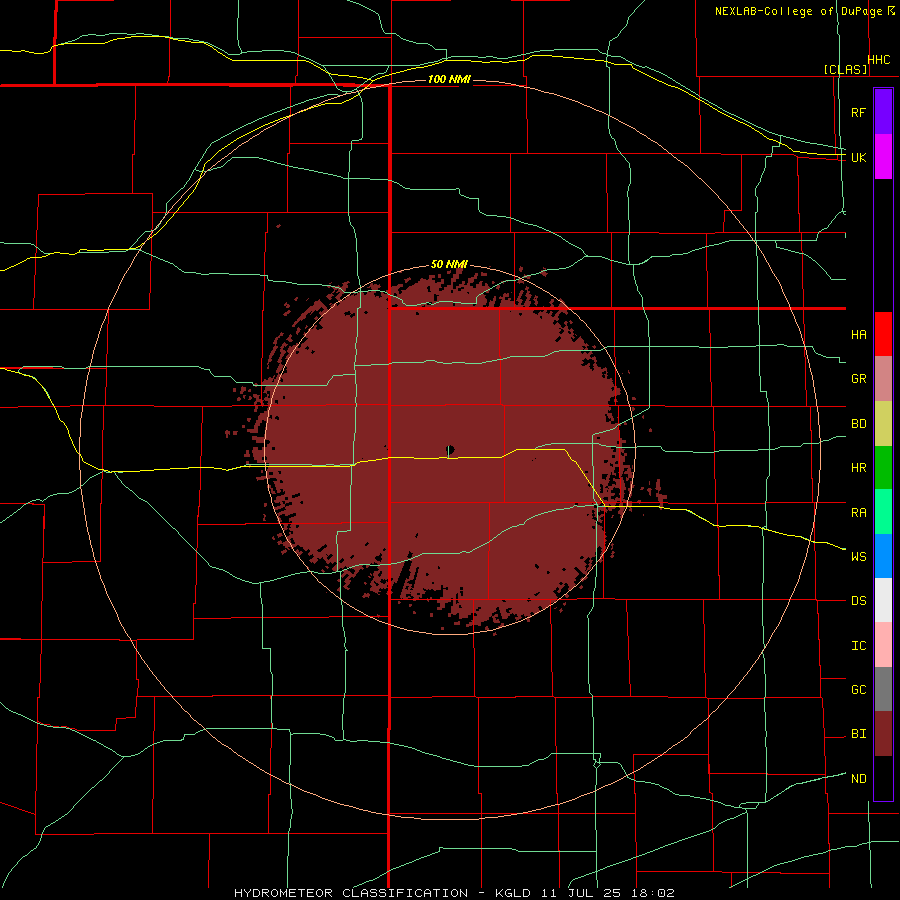Click the BI dark red legend swatch
The height and width of the screenshot is (900, 900).
[x=883, y=734]
